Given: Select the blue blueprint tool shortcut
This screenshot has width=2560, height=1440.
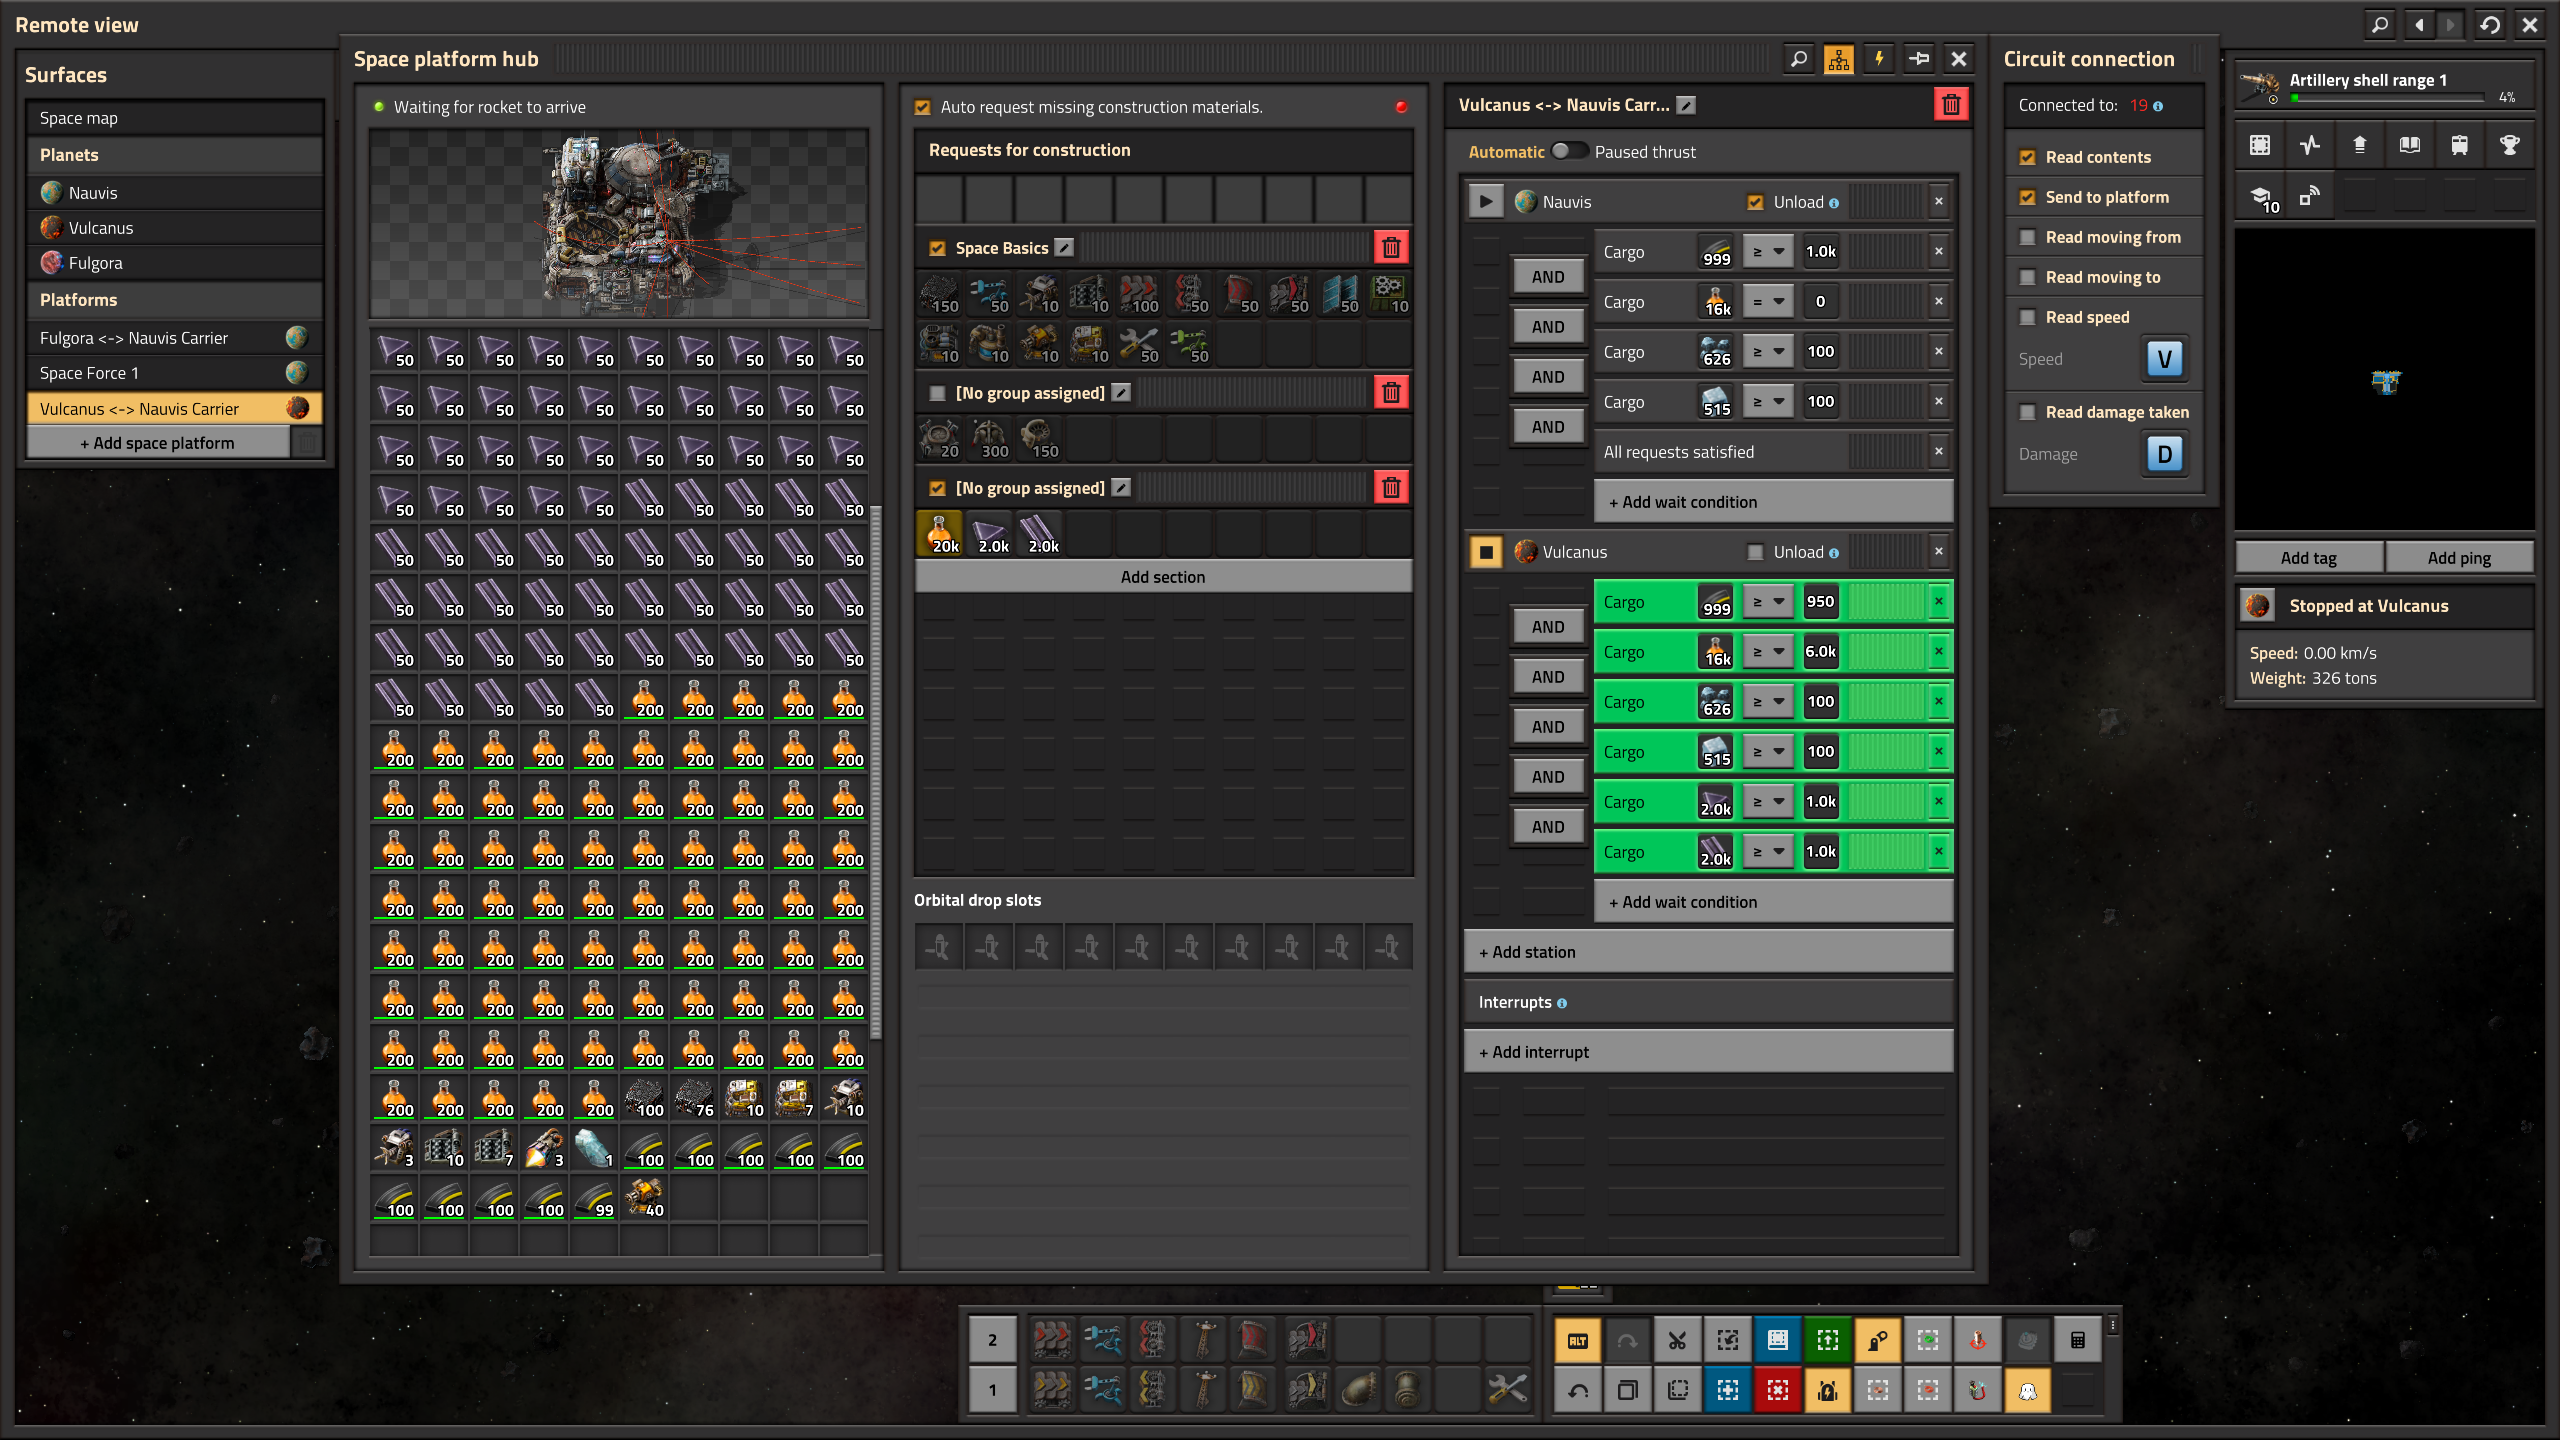Looking at the screenshot, I should (1727, 1390).
